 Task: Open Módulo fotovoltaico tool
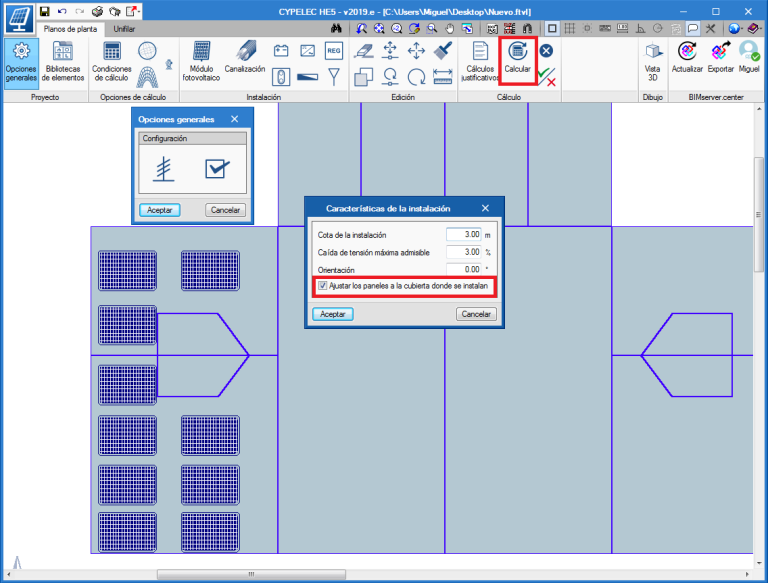202,59
